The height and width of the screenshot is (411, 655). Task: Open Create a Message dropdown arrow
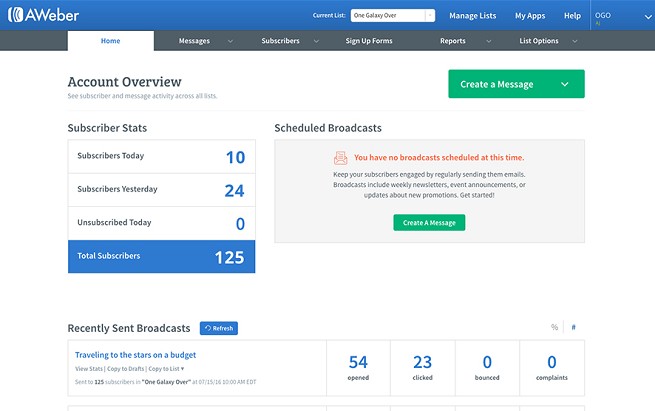tap(565, 84)
